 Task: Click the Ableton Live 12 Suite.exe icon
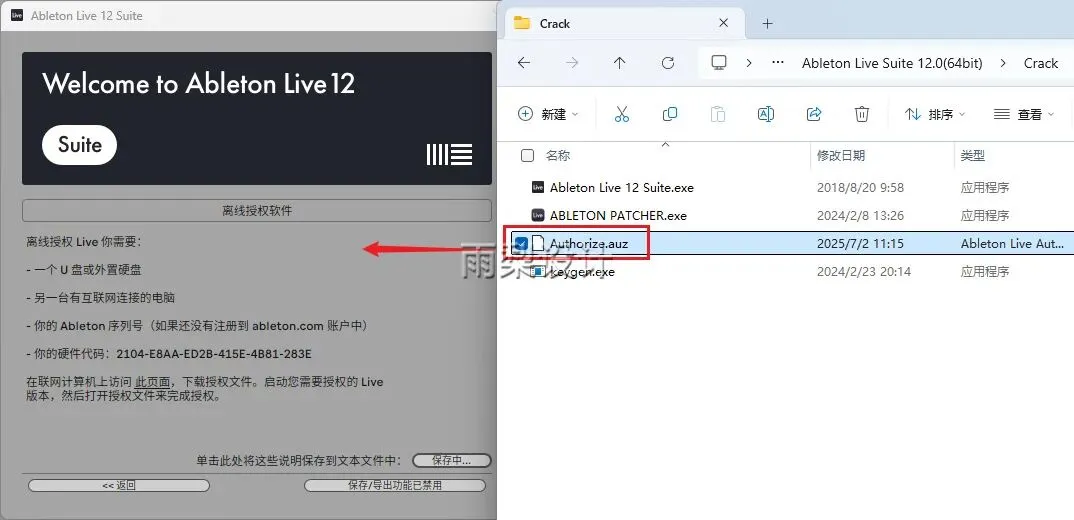tap(538, 187)
